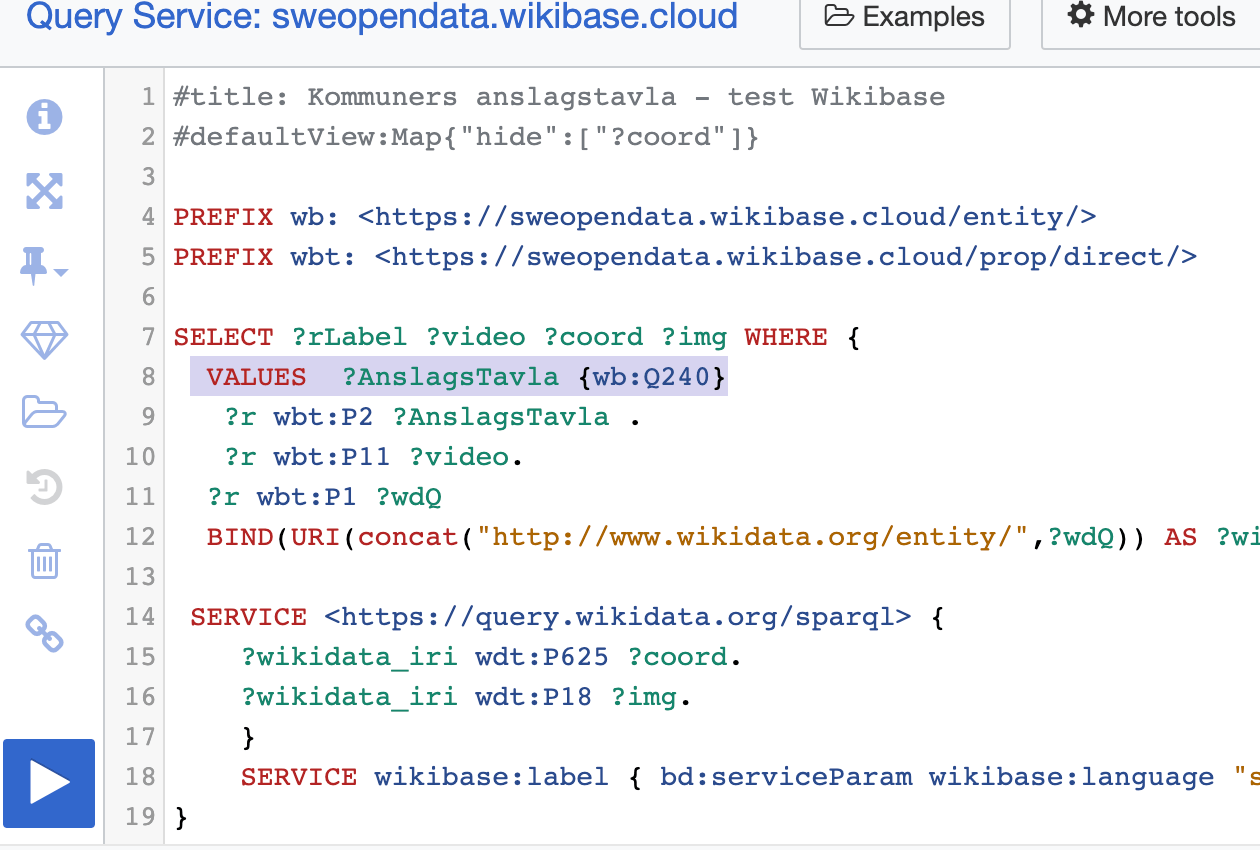Toggle fullscreen editor with the arrows icon

pyautogui.click(x=44, y=191)
